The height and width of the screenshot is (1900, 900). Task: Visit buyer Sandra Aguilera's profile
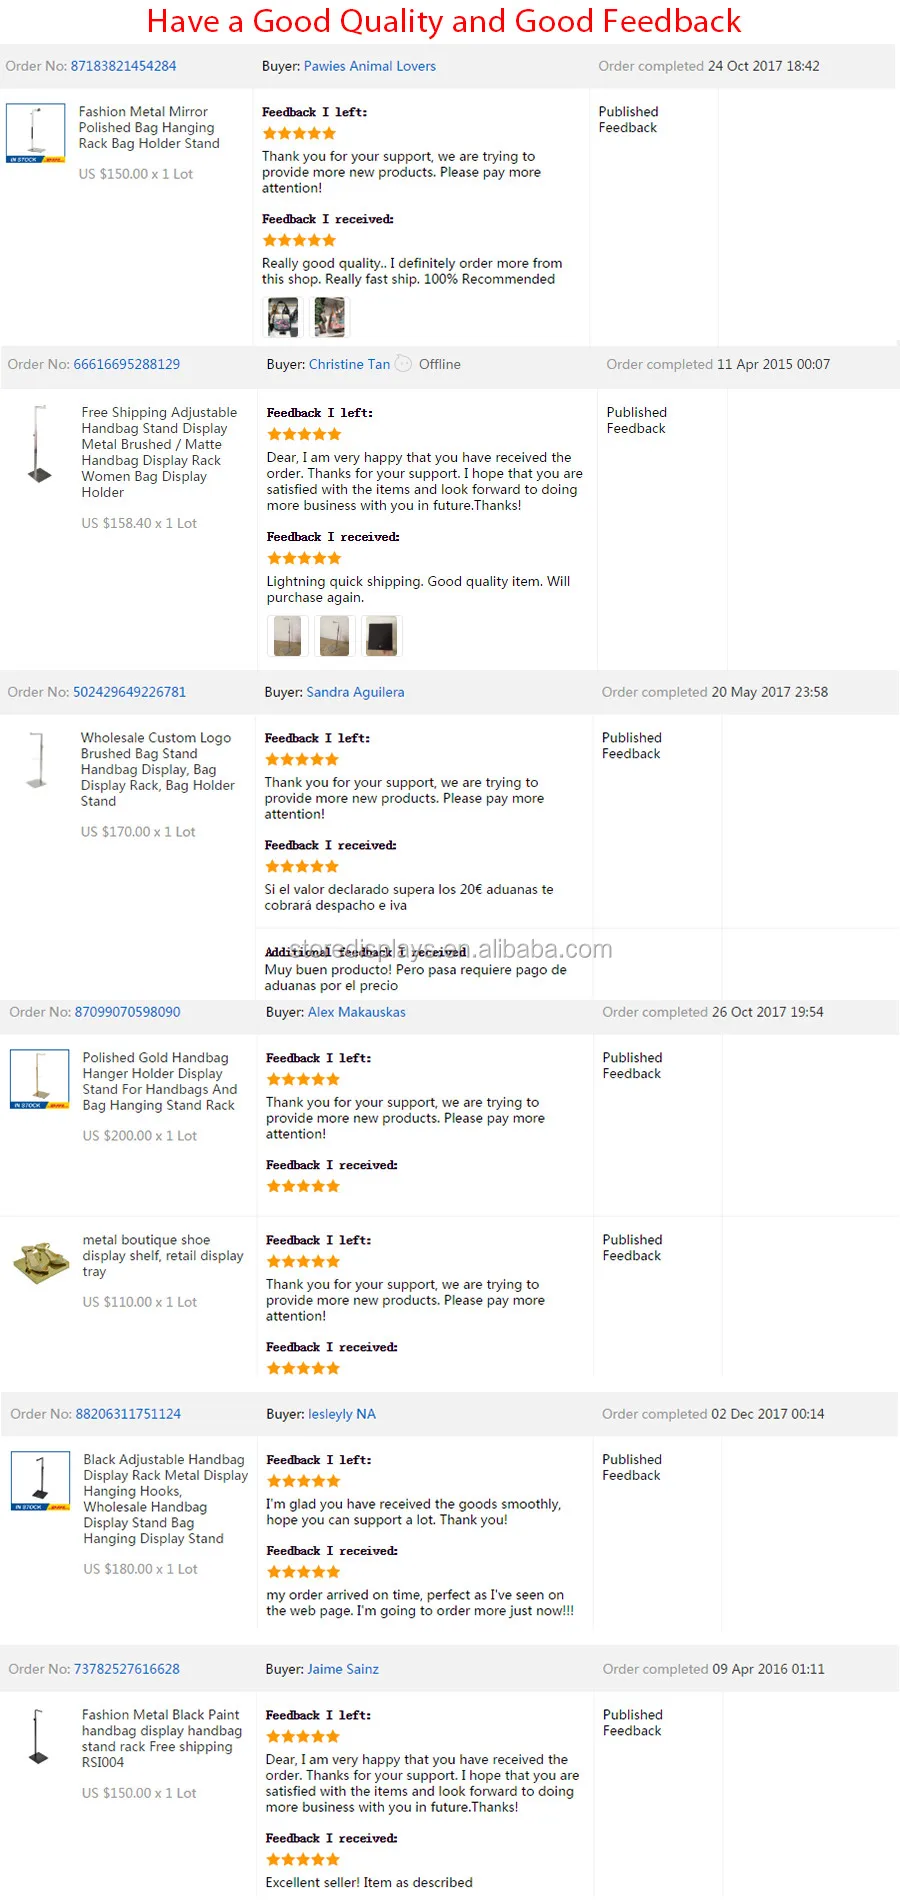tap(355, 692)
